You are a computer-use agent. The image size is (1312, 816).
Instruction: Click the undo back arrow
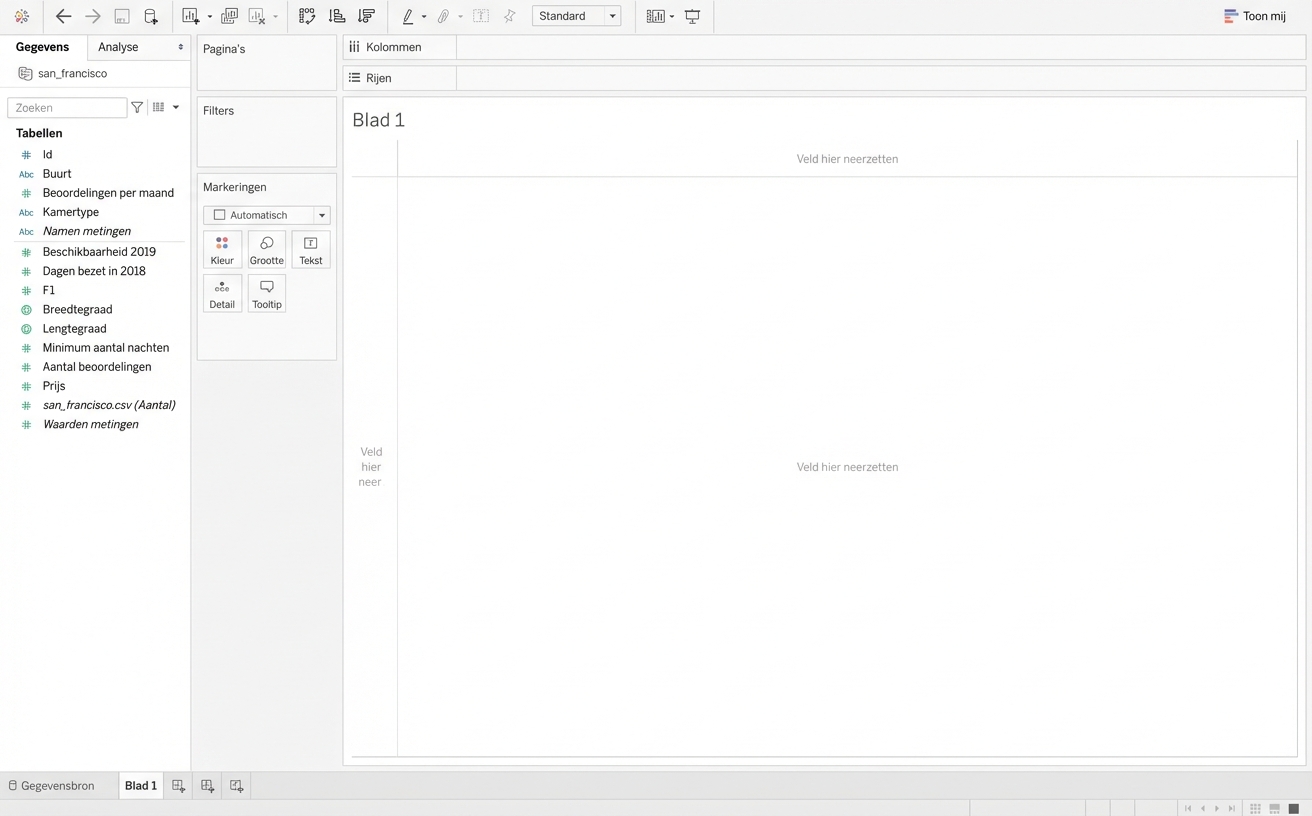tap(63, 16)
